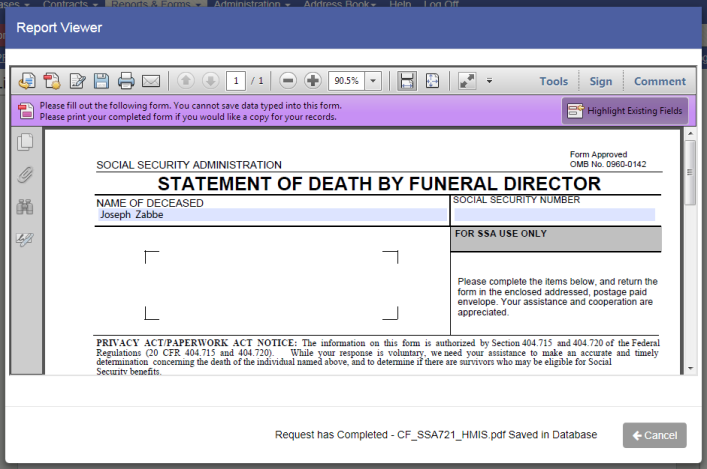Click Help menu behind dialog

coord(400,4)
